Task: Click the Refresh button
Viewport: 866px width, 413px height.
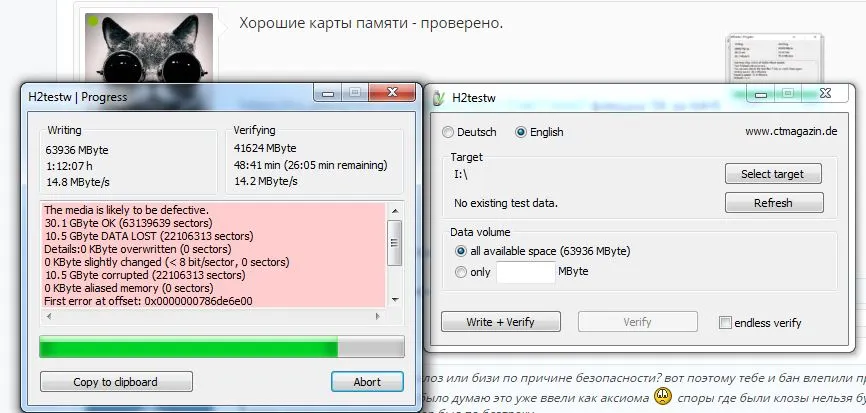Action: tap(773, 203)
